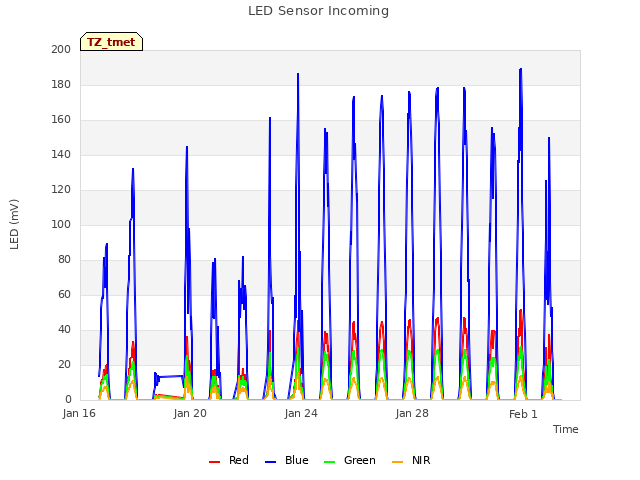Click the 0 y-axis tick label
The image size is (640, 480).
coord(68,400)
